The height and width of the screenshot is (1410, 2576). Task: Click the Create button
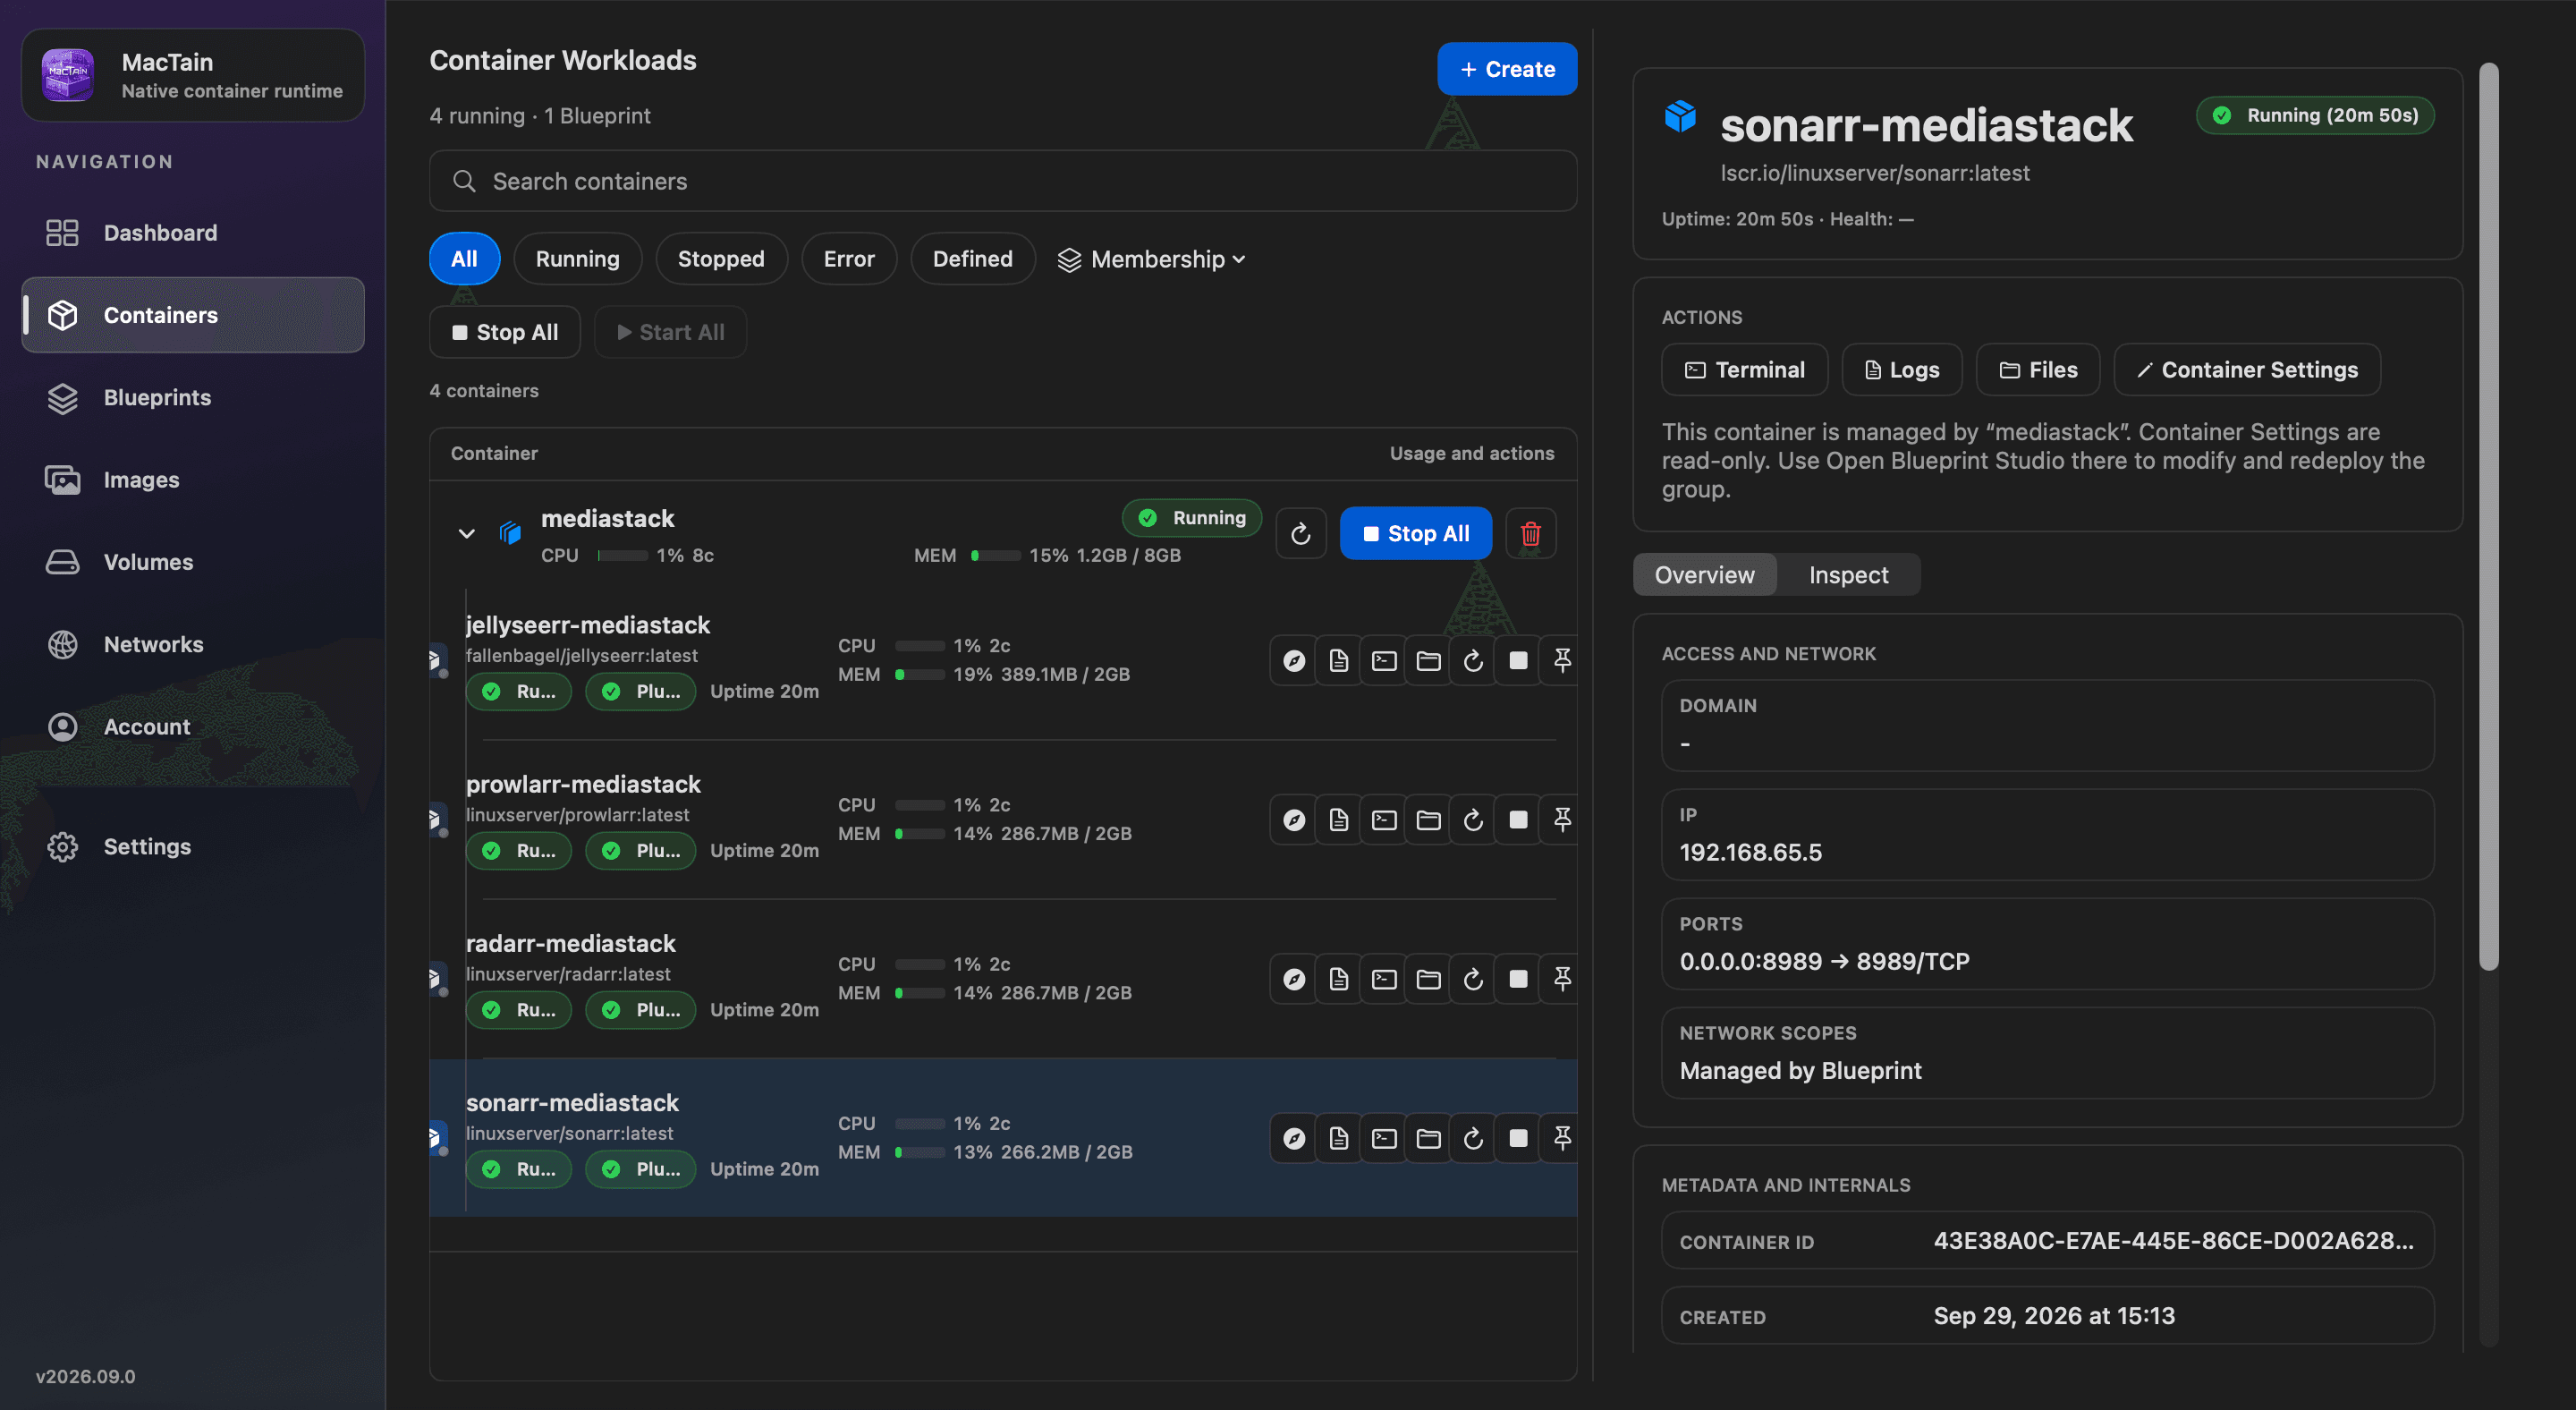[x=1507, y=69]
